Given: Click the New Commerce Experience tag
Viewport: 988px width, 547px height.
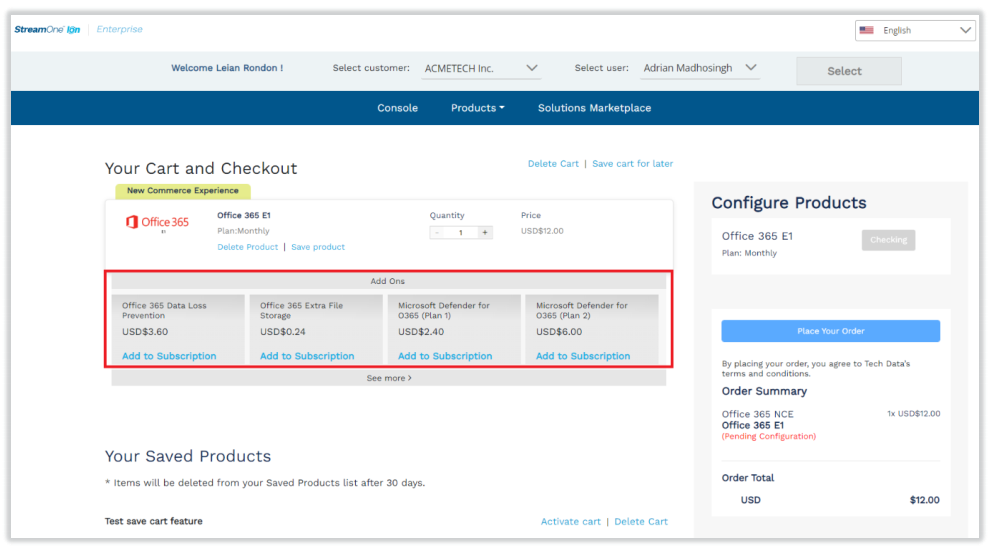Looking at the screenshot, I should coord(183,191).
